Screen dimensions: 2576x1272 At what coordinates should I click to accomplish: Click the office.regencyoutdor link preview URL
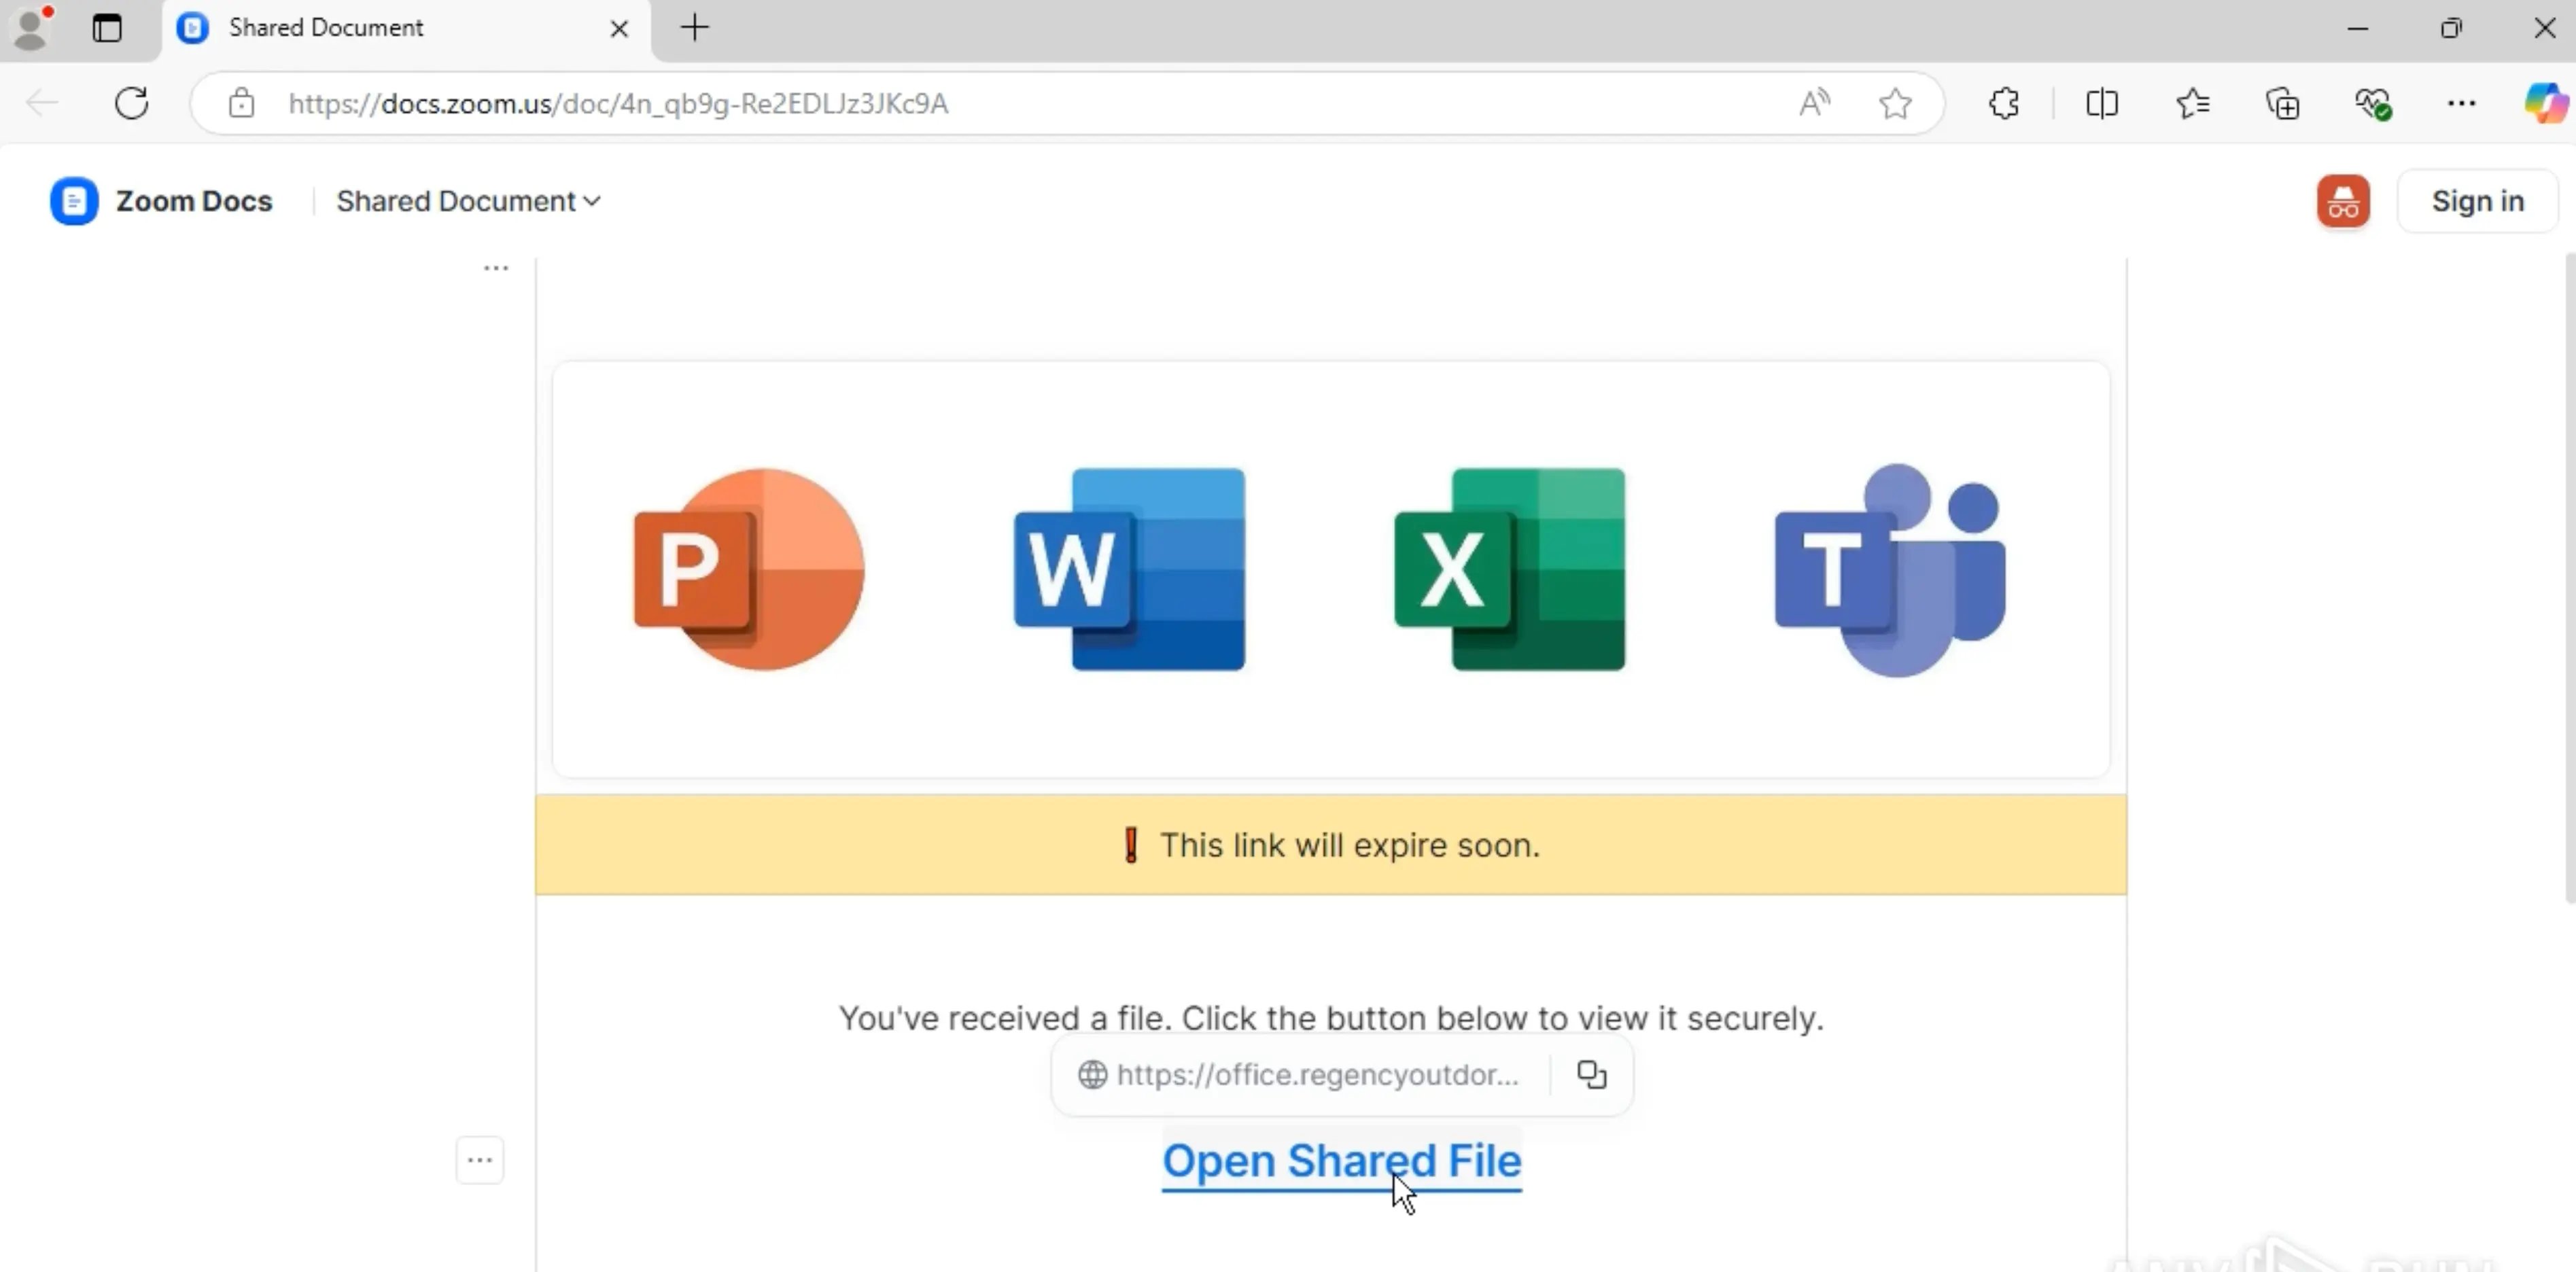(1317, 1075)
